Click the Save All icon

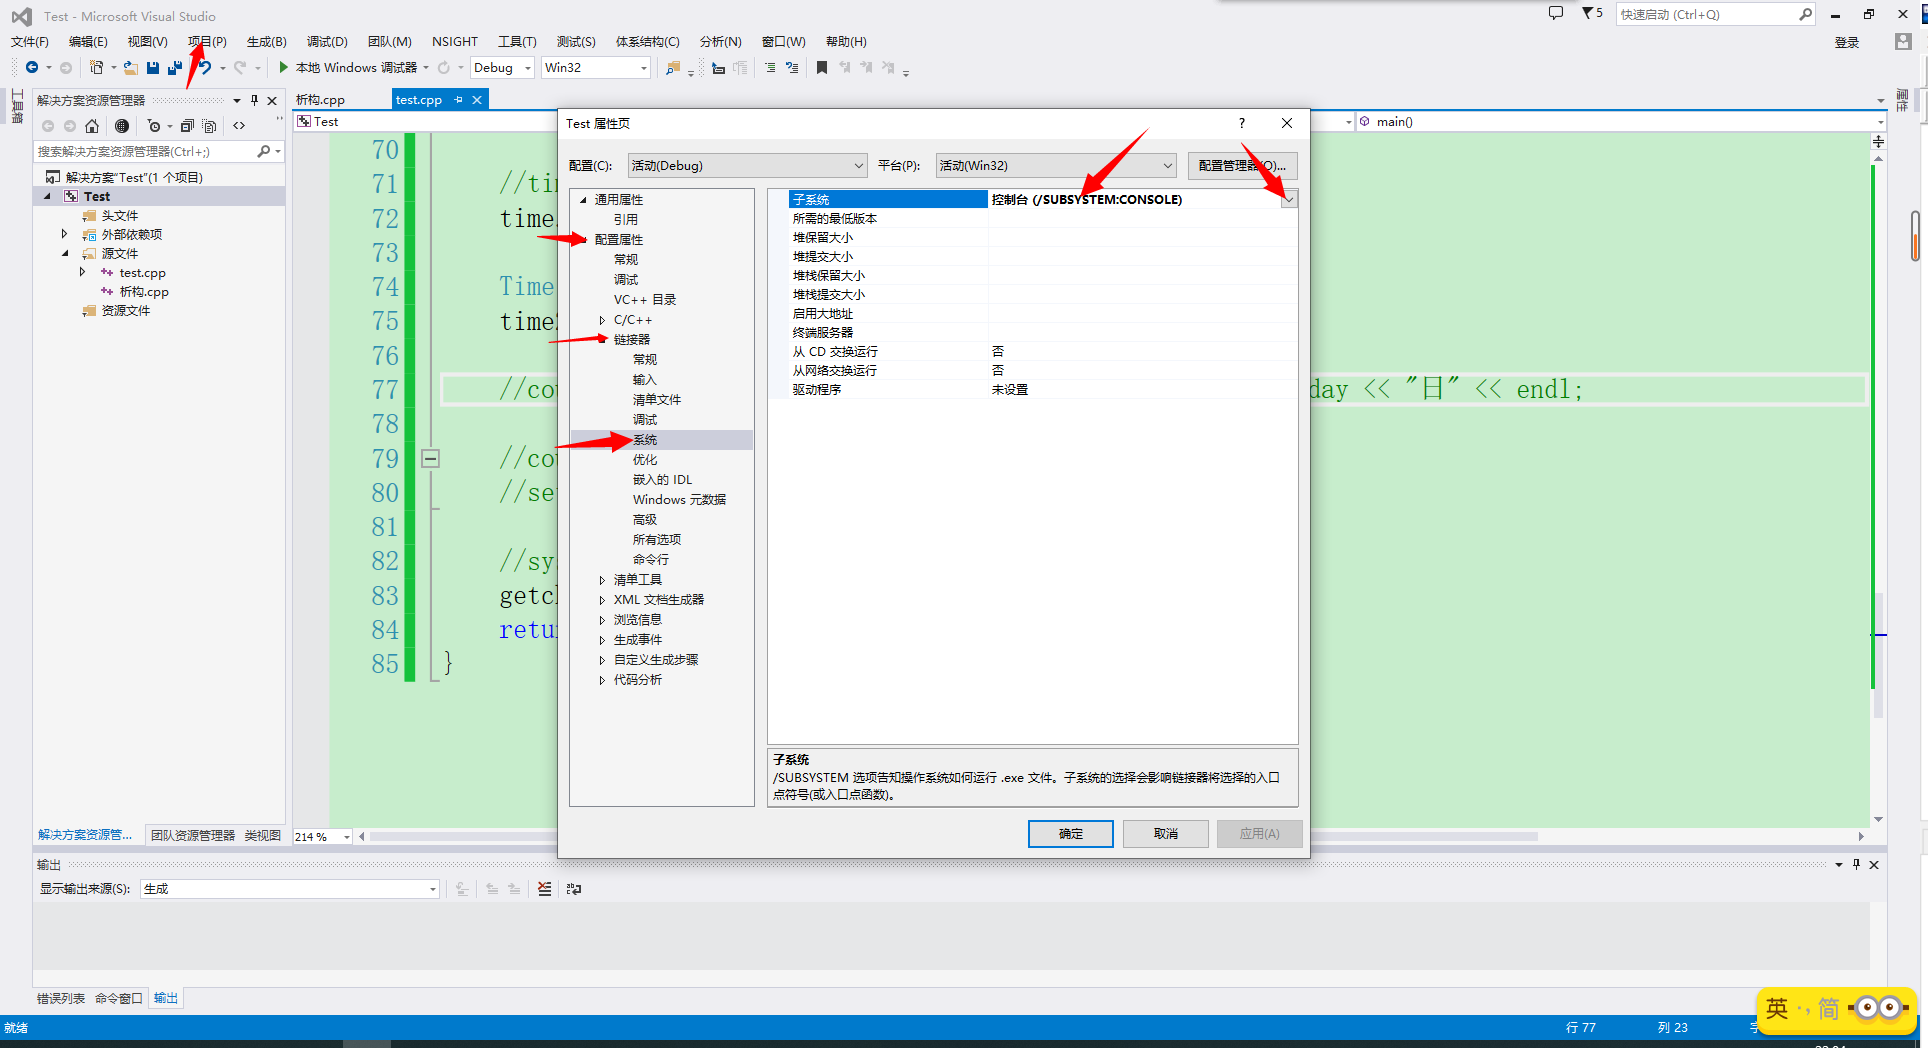click(174, 67)
